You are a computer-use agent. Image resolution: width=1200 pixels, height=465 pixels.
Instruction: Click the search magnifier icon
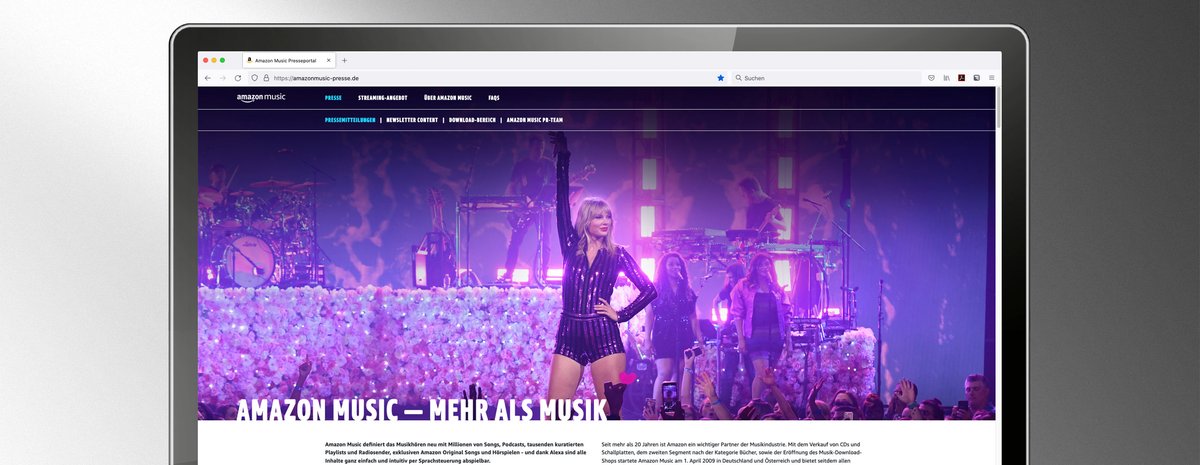739,78
